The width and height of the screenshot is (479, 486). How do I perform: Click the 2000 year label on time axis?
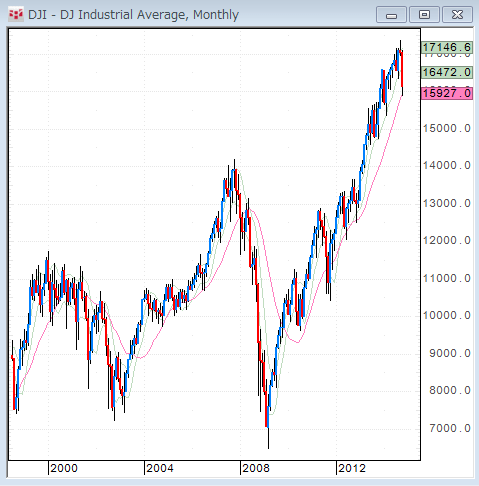pyautogui.click(x=64, y=468)
